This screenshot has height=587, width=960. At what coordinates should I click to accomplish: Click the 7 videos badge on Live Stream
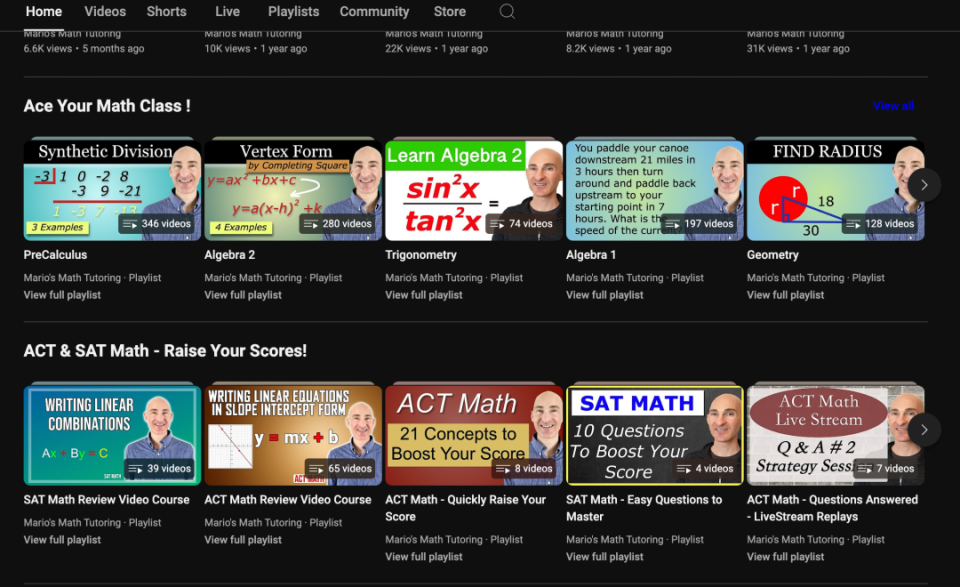[x=886, y=469]
